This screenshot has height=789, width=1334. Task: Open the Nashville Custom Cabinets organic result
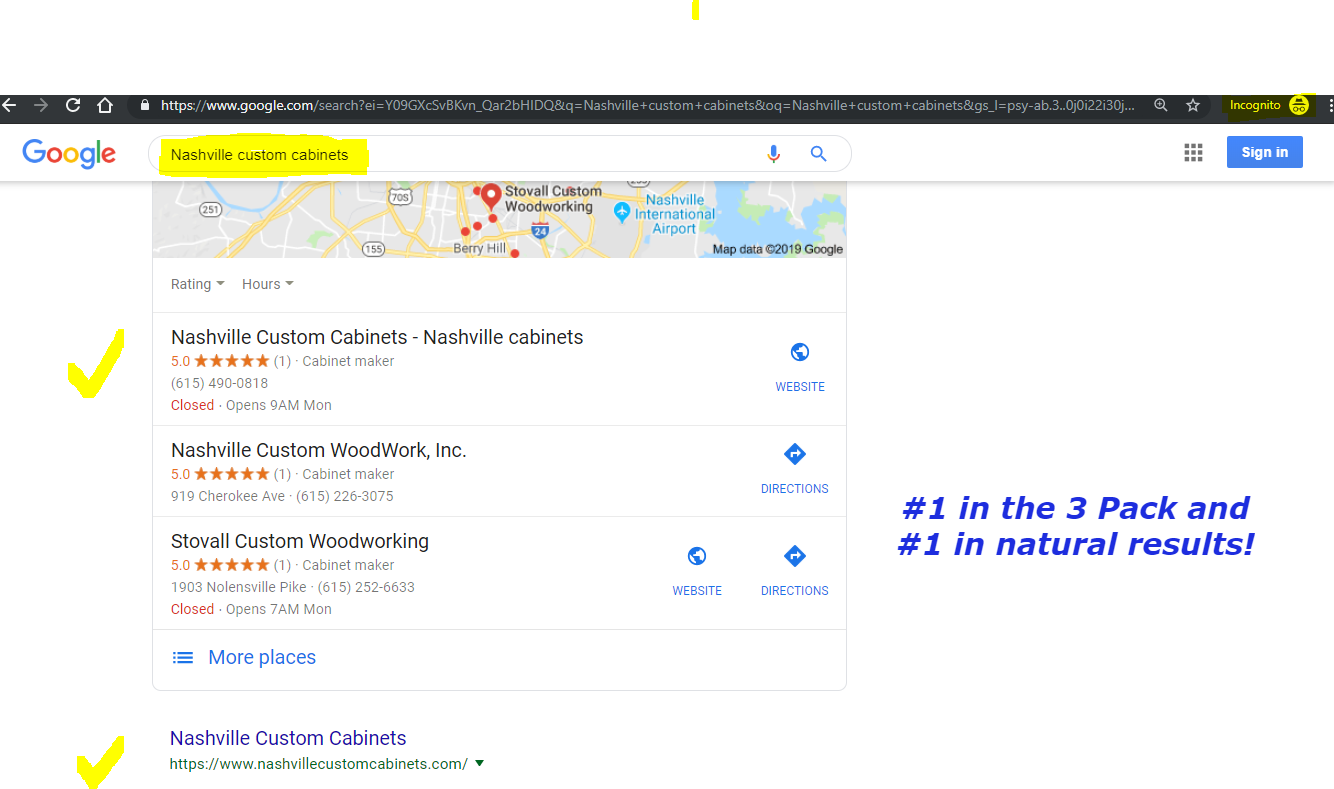click(x=288, y=738)
